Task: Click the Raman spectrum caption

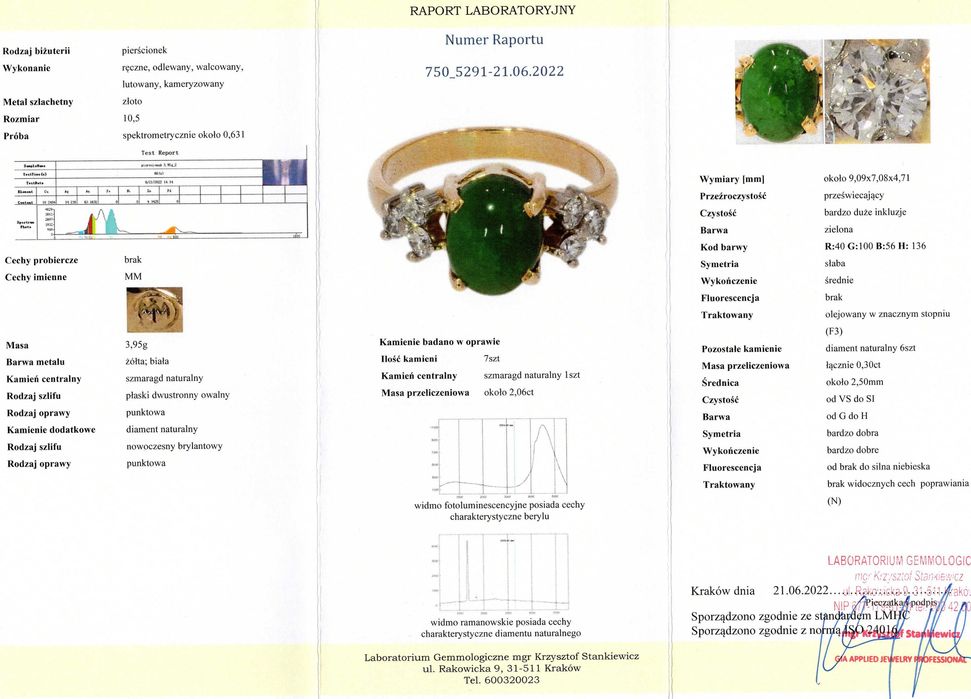Action: (500, 627)
